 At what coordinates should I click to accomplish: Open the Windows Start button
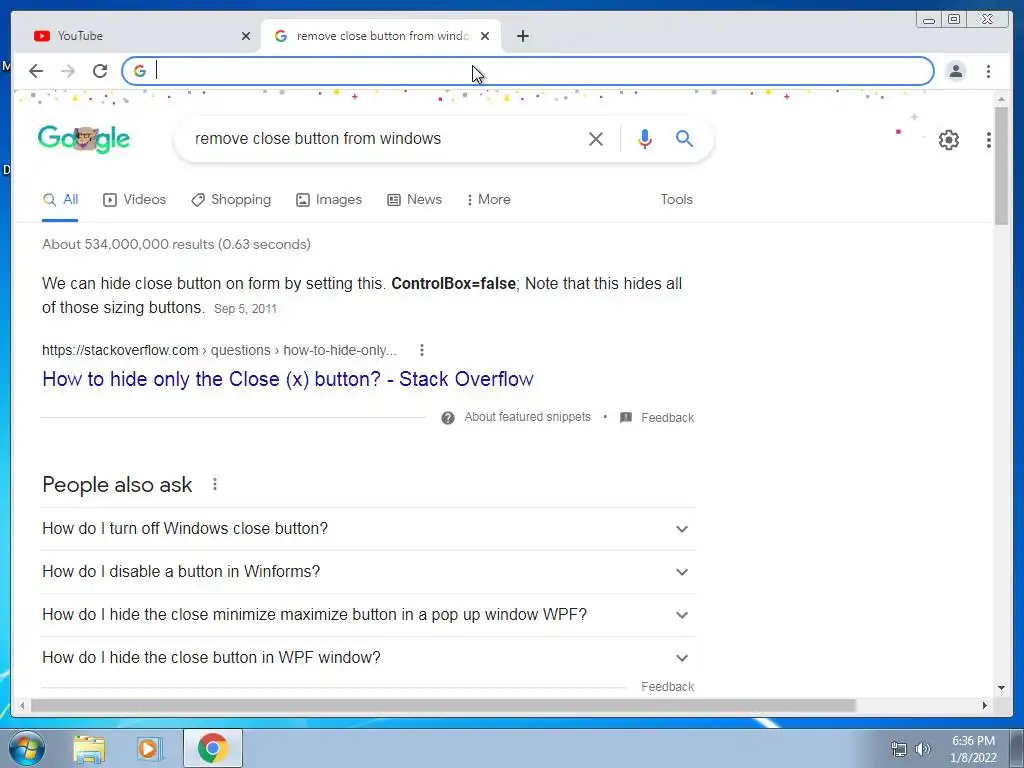coord(27,748)
